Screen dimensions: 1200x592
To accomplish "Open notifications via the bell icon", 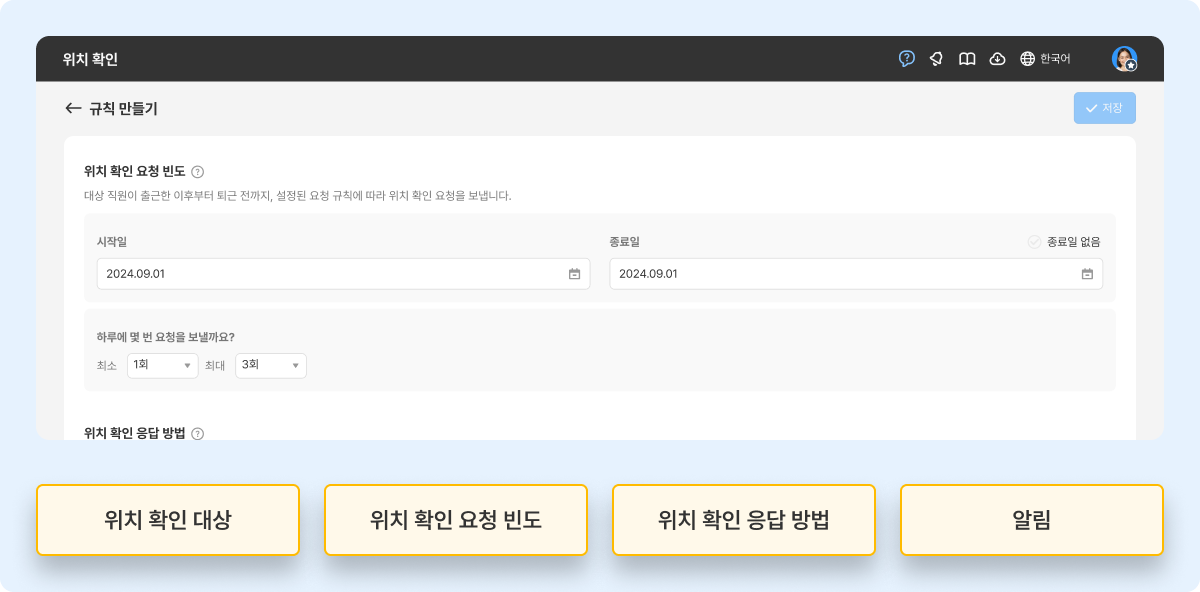I will pos(936,59).
